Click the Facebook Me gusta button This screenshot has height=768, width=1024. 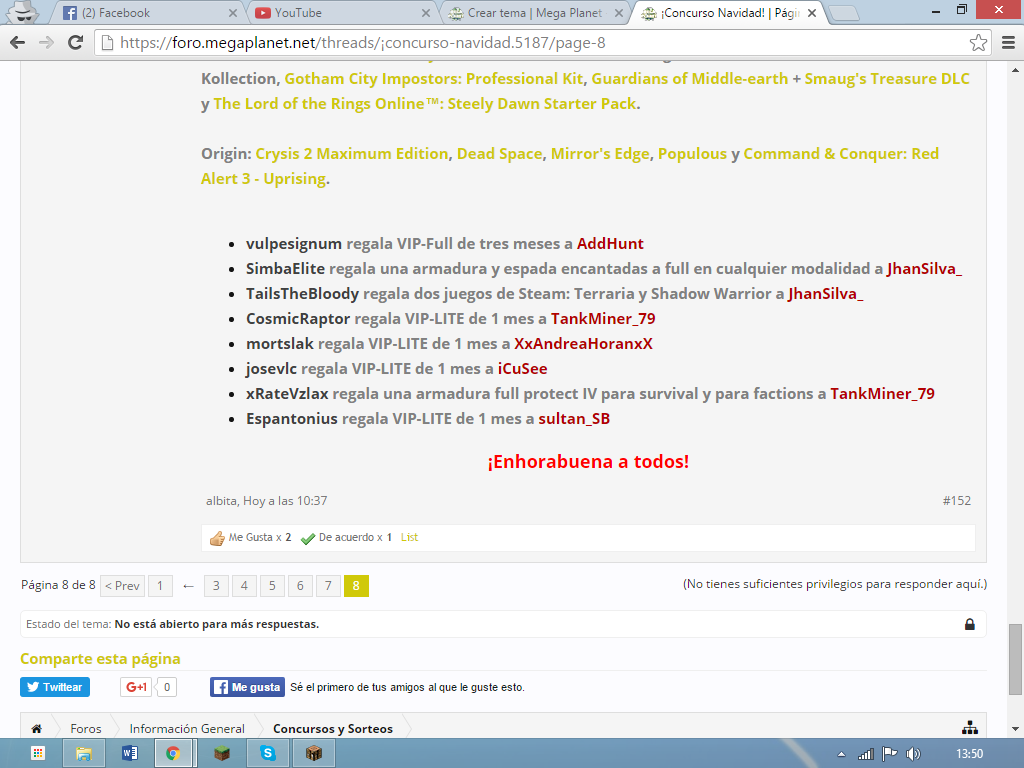tap(248, 687)
